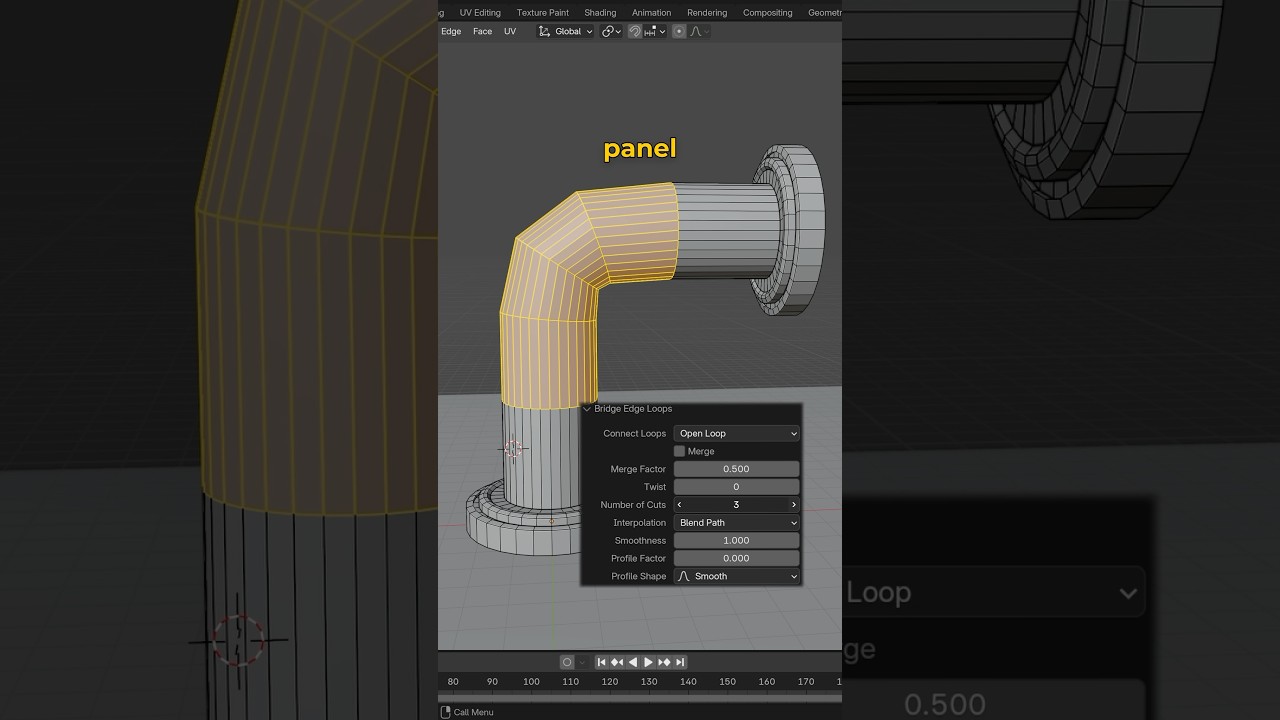
Task: Jump to the timeline start frame
Action: pyautogui.click(x=601, y=662)
